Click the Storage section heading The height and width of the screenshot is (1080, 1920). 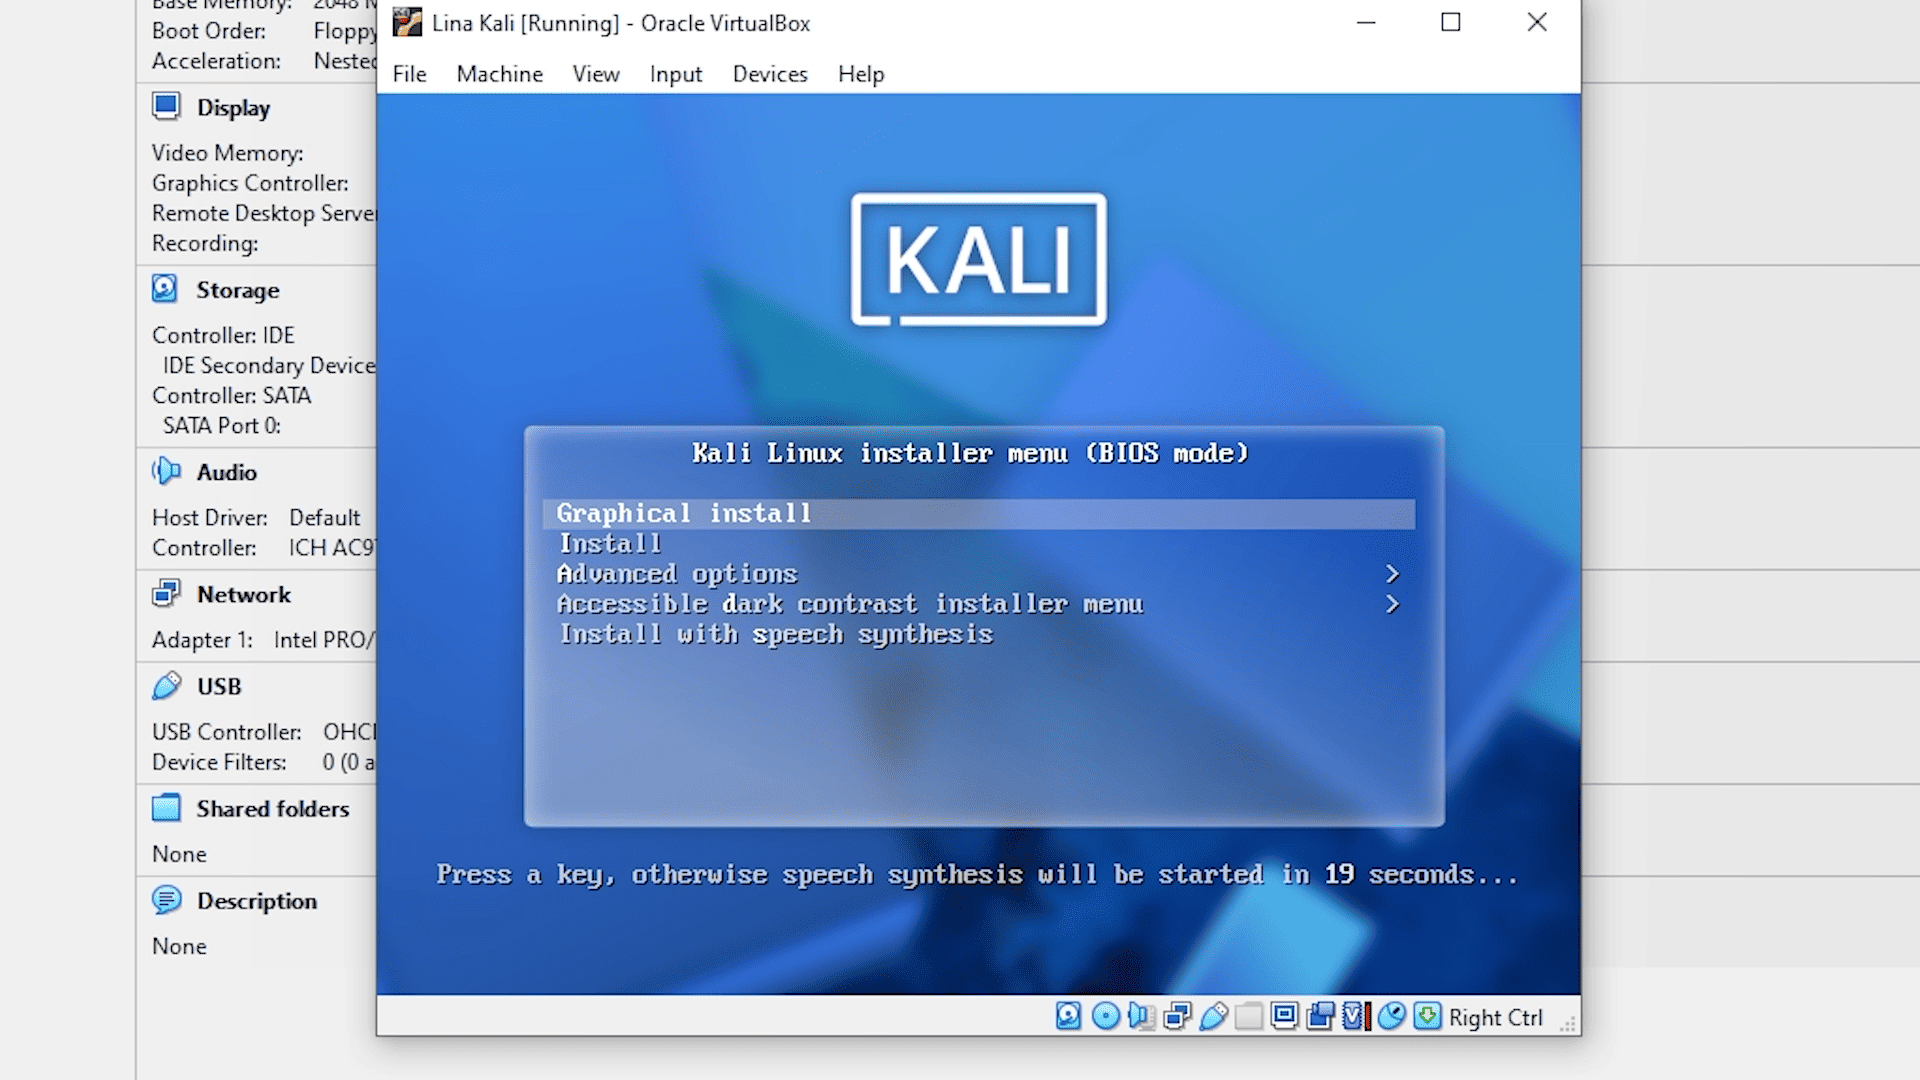(x=237, y=290)
